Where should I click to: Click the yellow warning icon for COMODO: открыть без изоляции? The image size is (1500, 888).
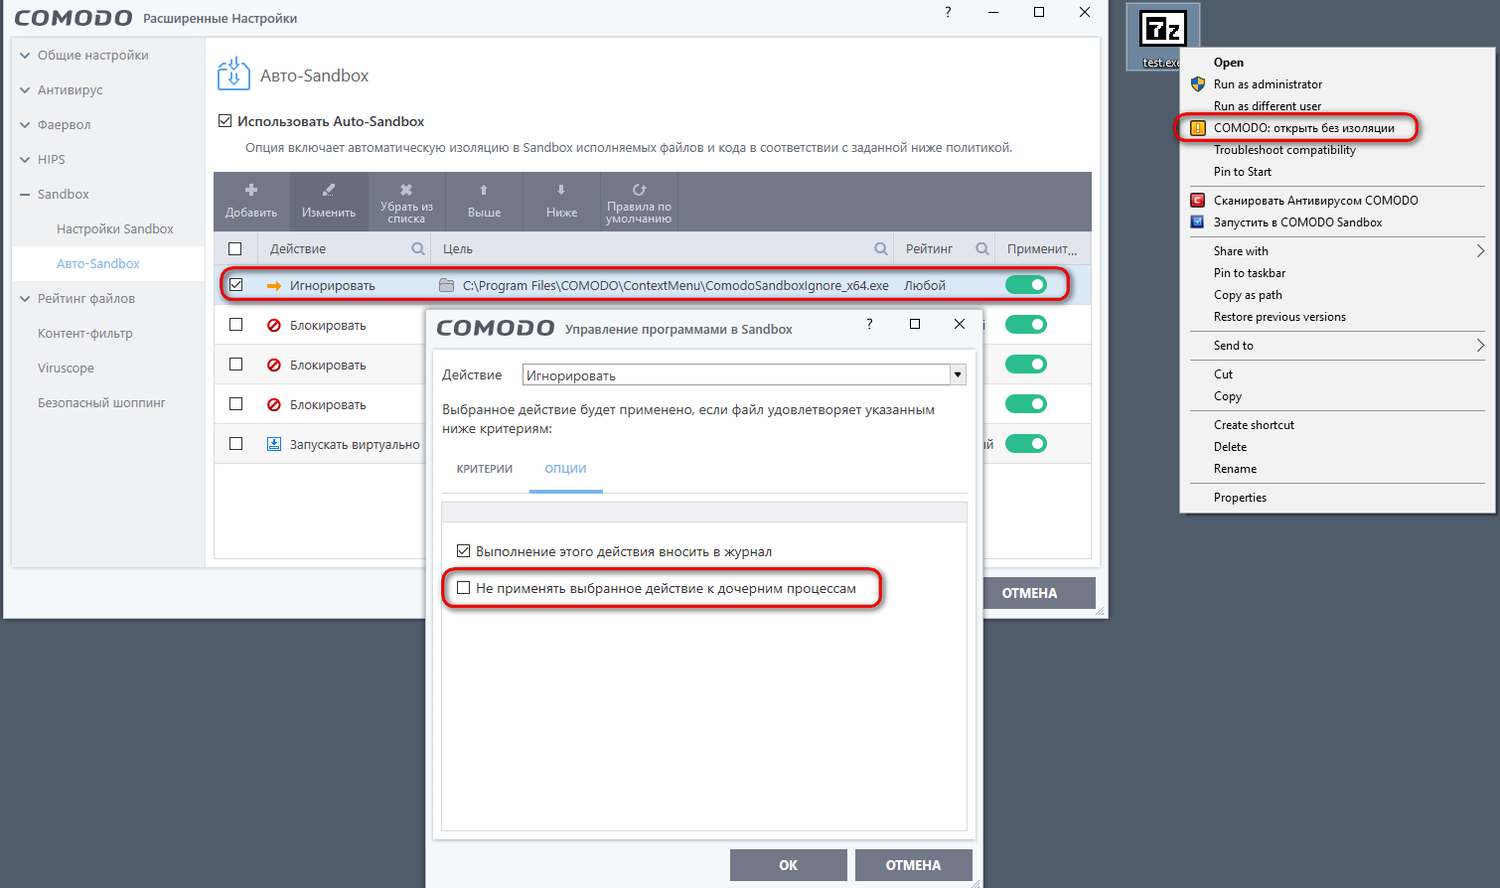point(1198,128)
